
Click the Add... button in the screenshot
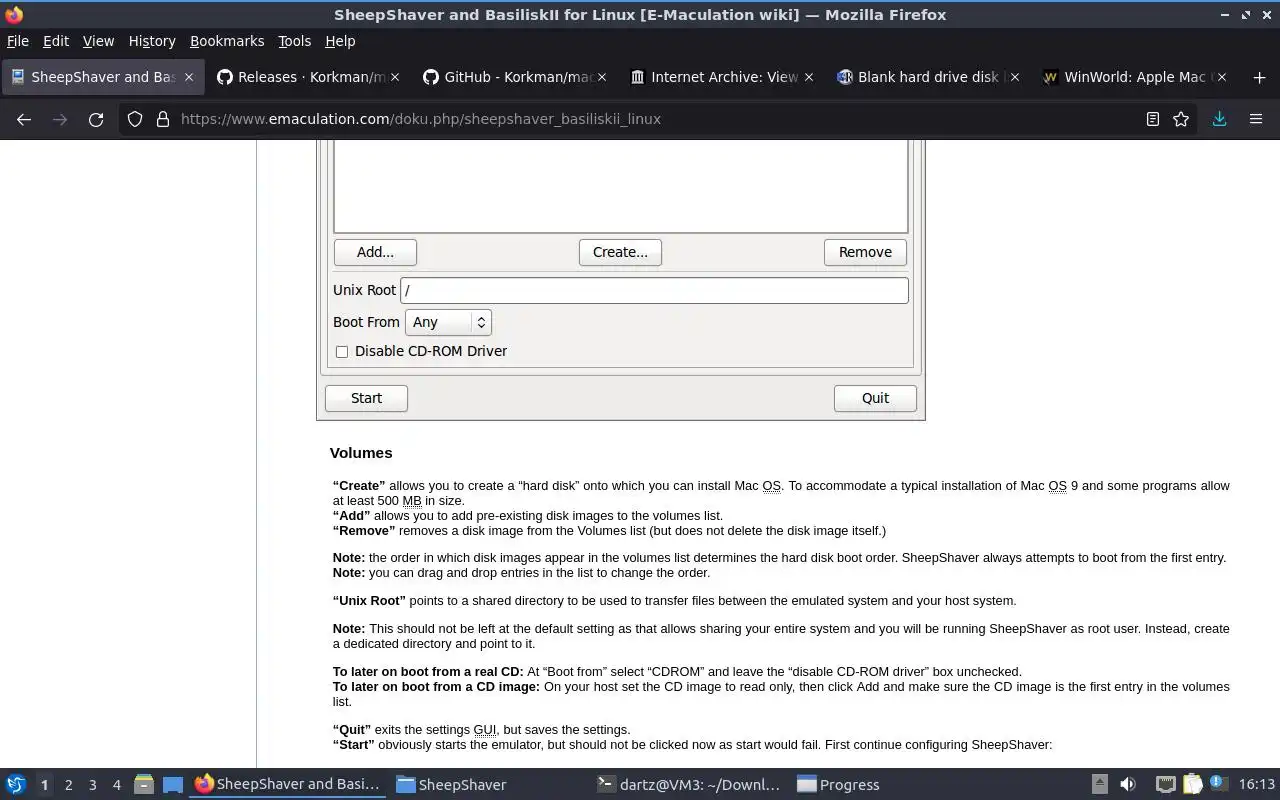(x=375, y=252)
